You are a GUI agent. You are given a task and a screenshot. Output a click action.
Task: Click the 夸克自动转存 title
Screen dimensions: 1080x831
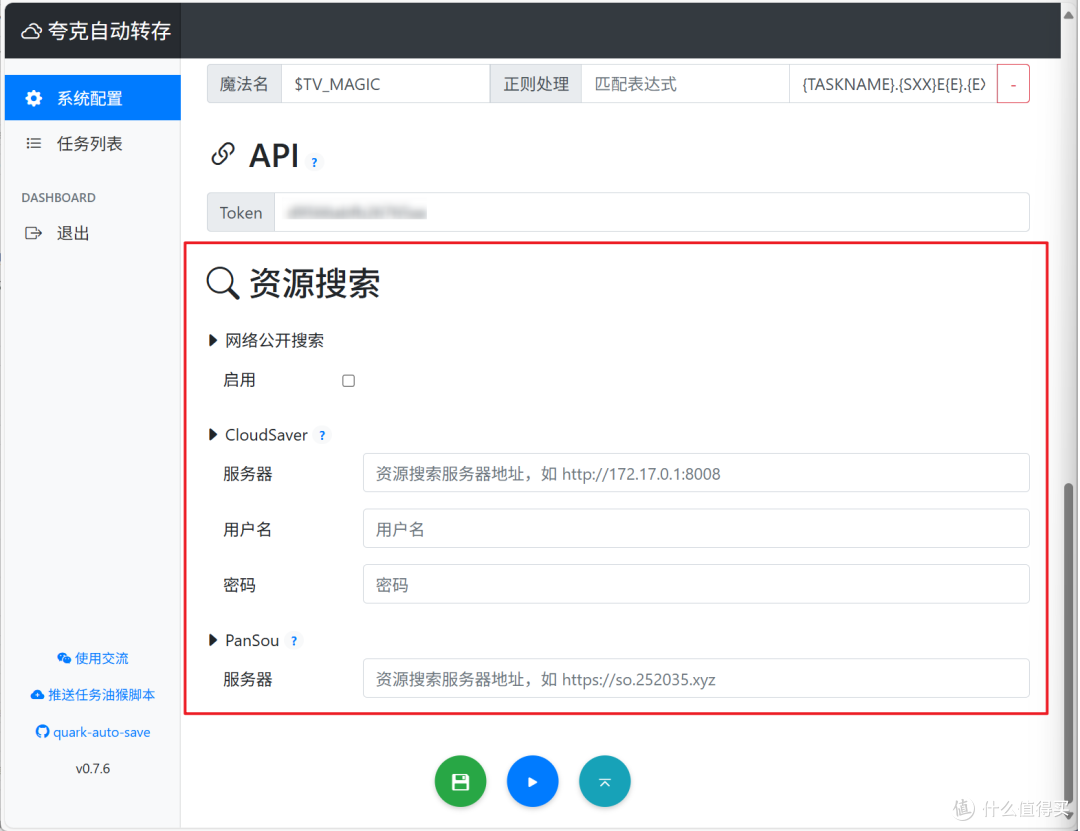click(x=109, y=31)
